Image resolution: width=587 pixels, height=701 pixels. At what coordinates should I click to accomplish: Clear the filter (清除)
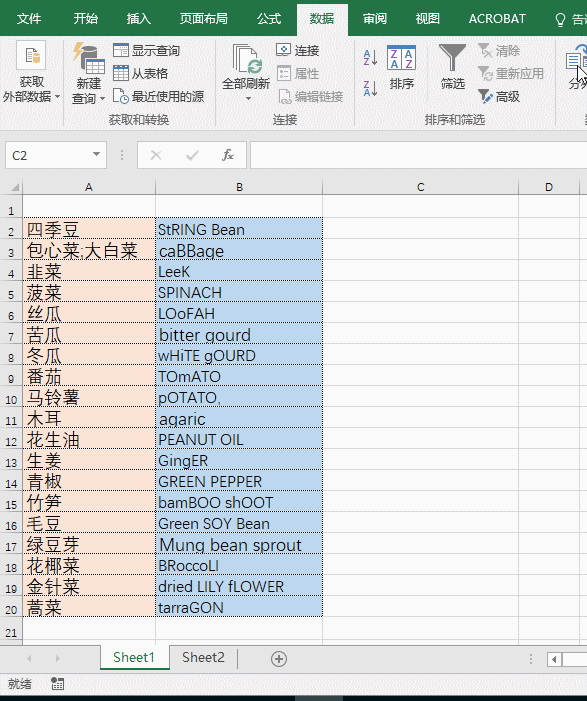tap(499, 51)
